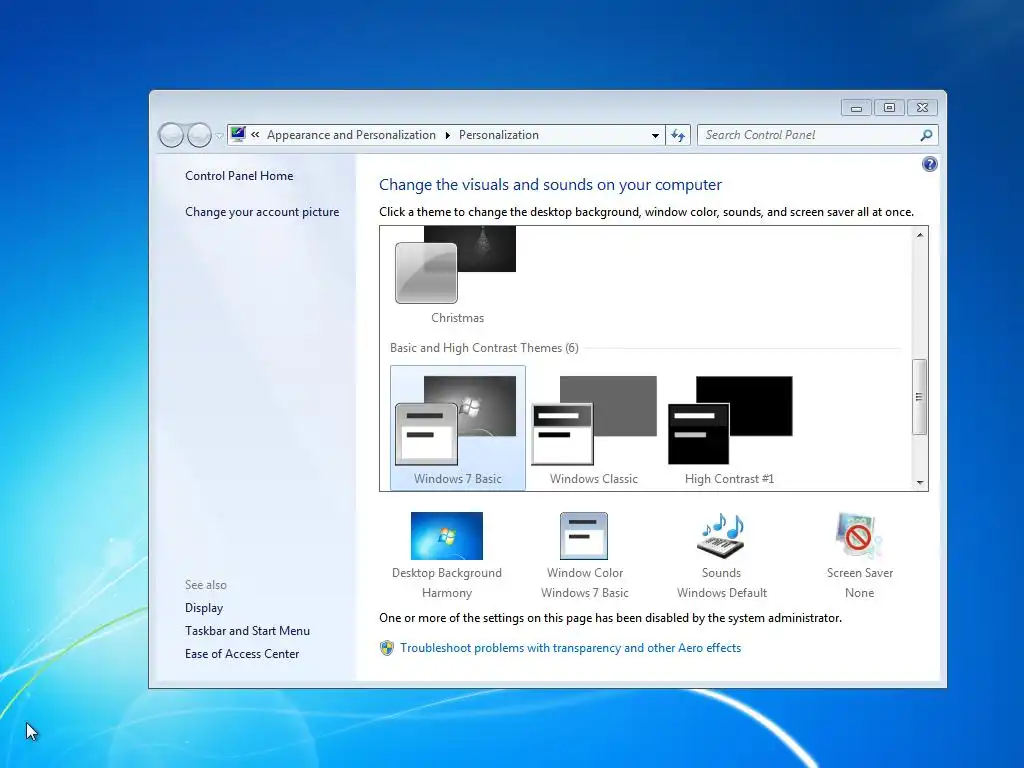This screenshot has height=768, width=1024.
Task: Go back with the Back arrow button
Action: 171,135
